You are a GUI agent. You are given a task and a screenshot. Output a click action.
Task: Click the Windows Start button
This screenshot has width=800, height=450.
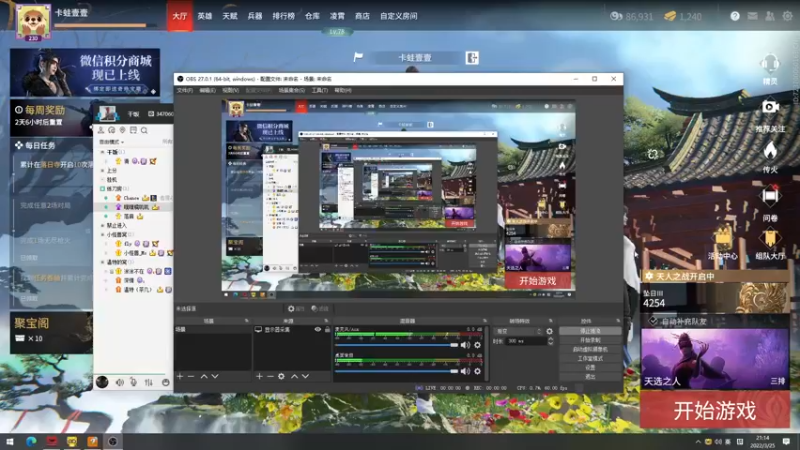coord(10,441)
